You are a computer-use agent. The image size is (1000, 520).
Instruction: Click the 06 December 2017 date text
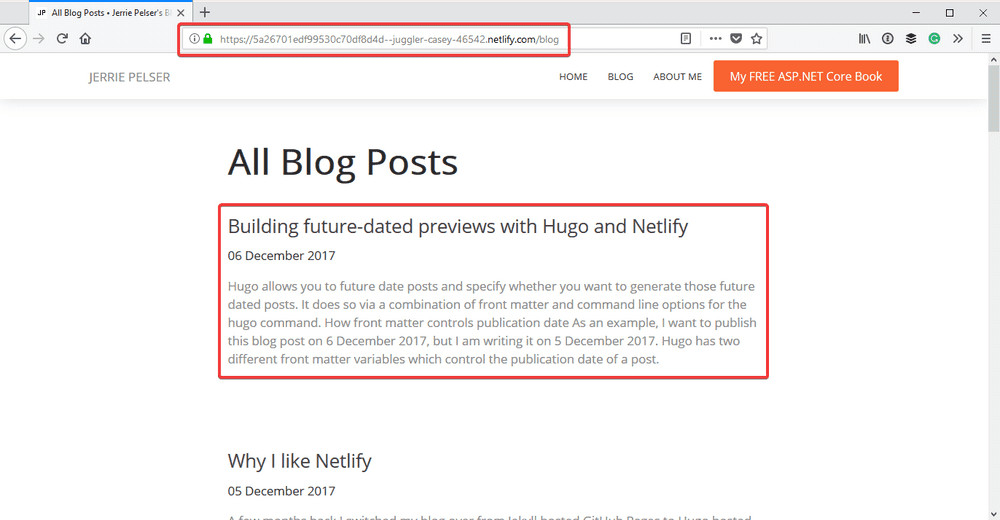281,256
